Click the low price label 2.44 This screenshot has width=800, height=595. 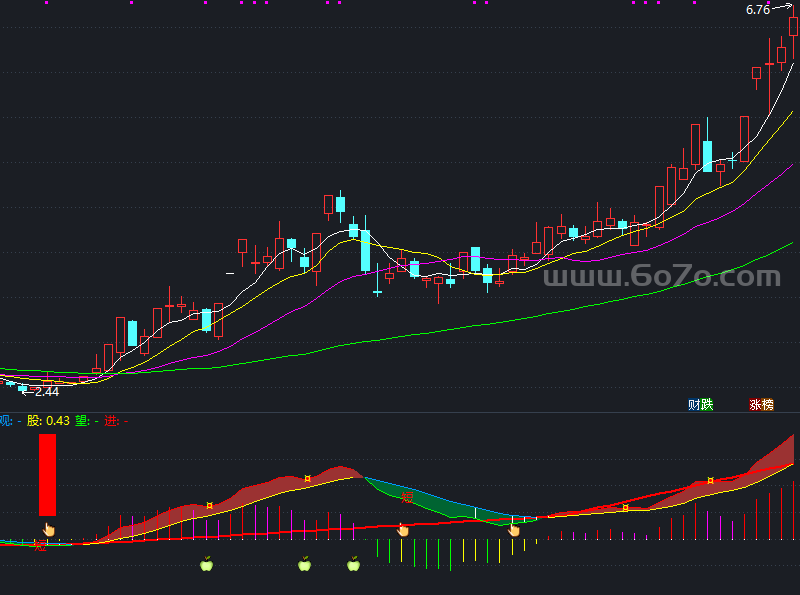point(47,392)
